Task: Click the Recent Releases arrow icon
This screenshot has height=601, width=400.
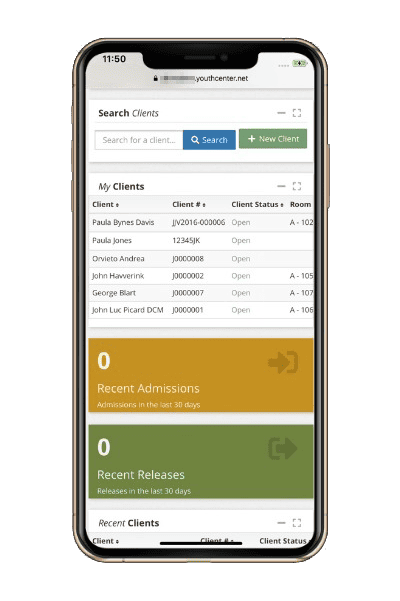Action: coord(283,448)
